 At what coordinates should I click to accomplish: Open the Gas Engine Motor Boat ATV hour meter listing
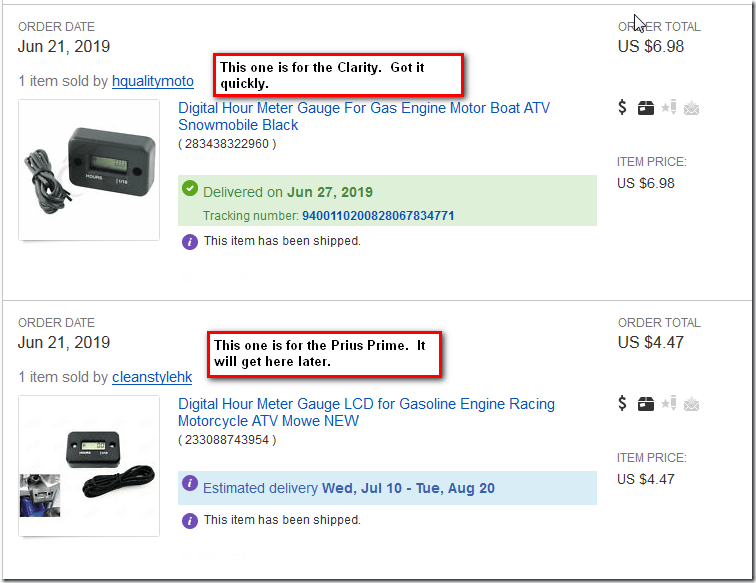[x=363, y=116]
